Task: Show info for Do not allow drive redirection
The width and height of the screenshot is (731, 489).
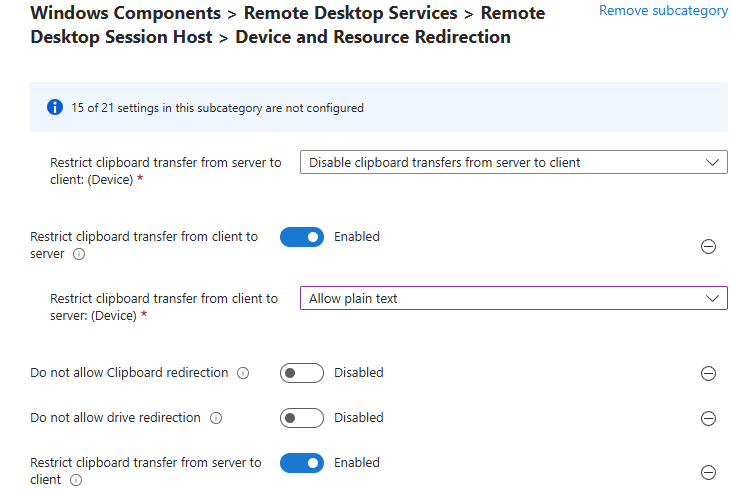Action: (x=215, y=418)
